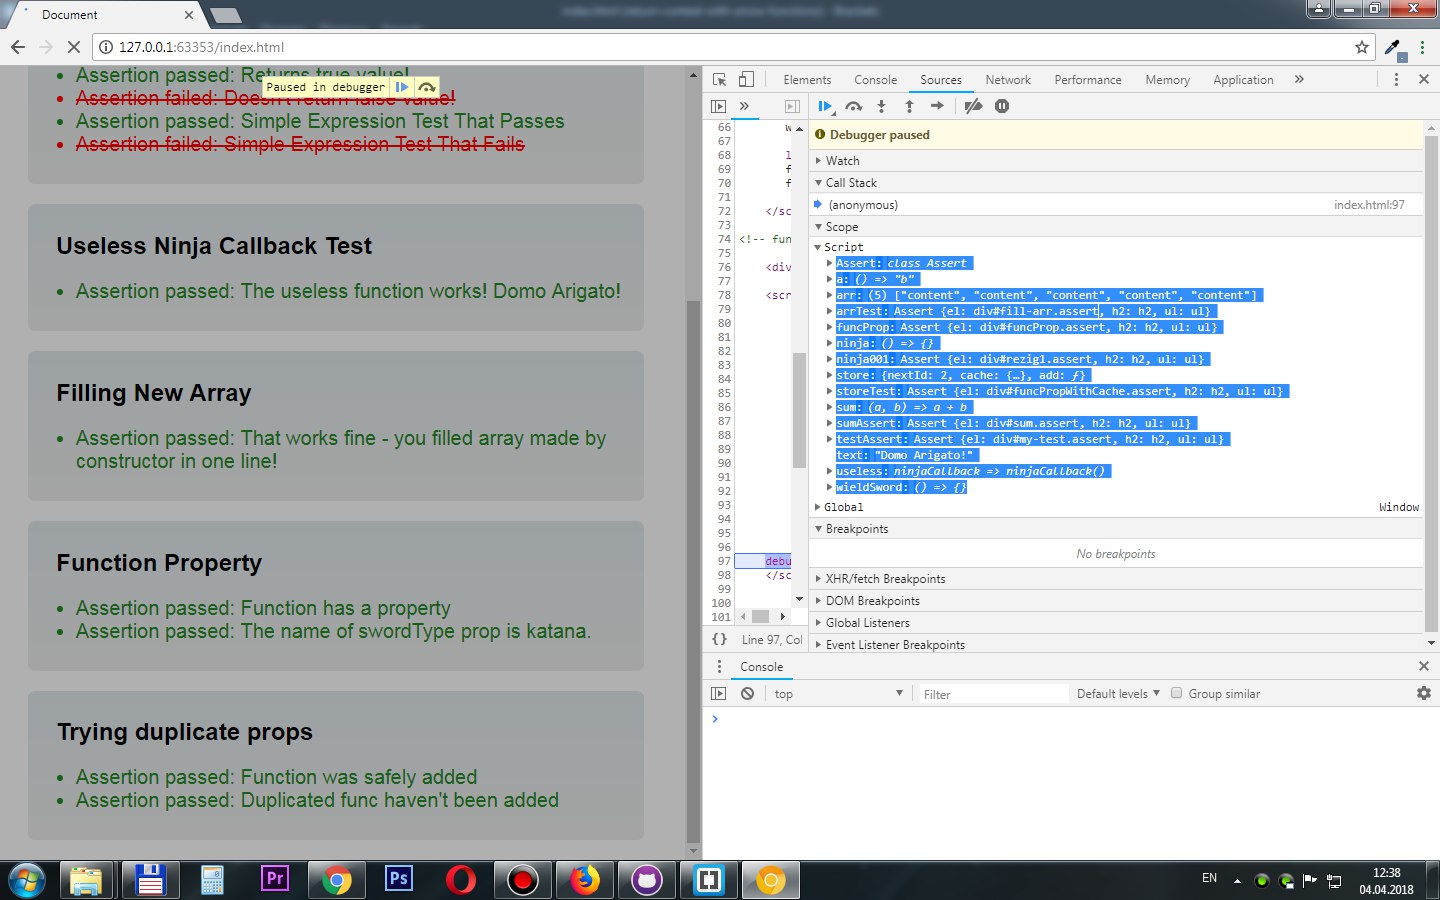
Task: Open the top execution context dropdown
Action: click(x=838, y=693)
